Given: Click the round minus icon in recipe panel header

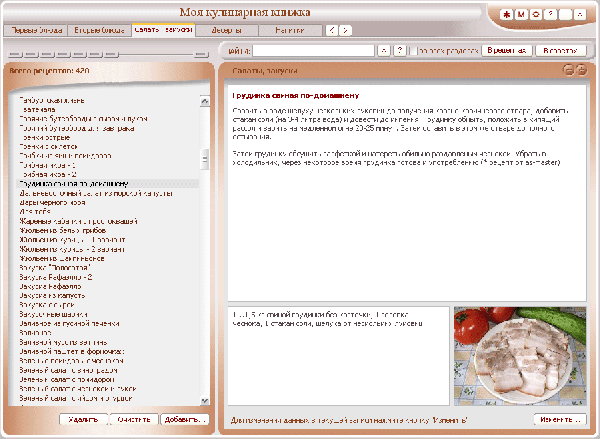Looking at the screenshot, I should click(x=569, y=70).
